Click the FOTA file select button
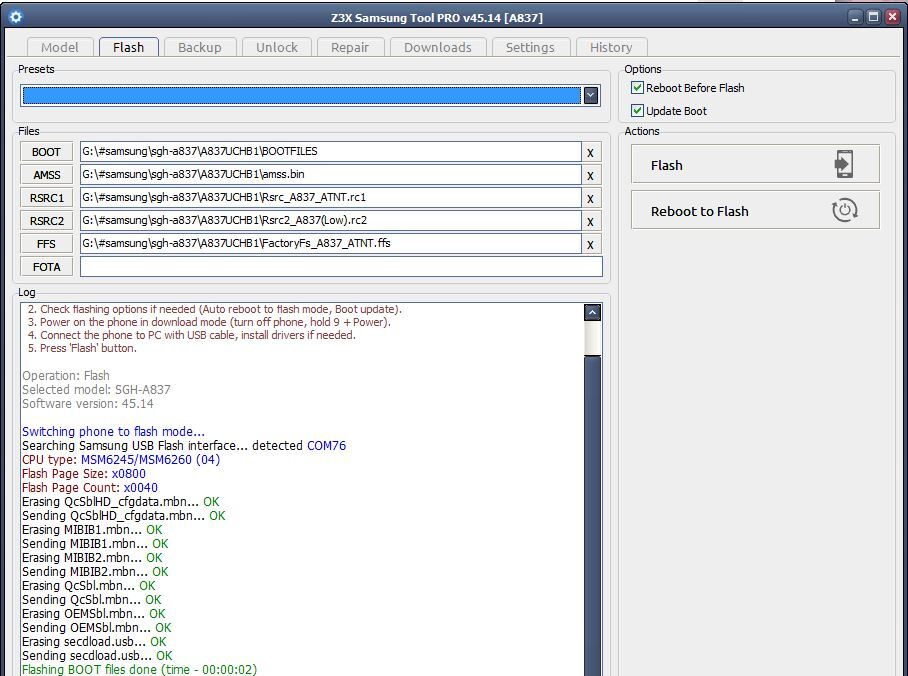908x676 pixels. [46, 267]
